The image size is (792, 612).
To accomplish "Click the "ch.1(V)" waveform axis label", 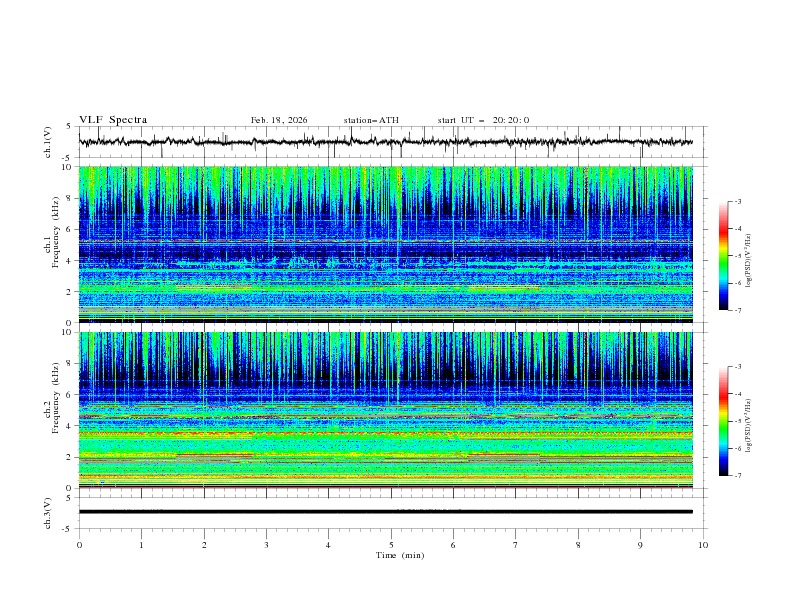I will (x=49, y=143).
